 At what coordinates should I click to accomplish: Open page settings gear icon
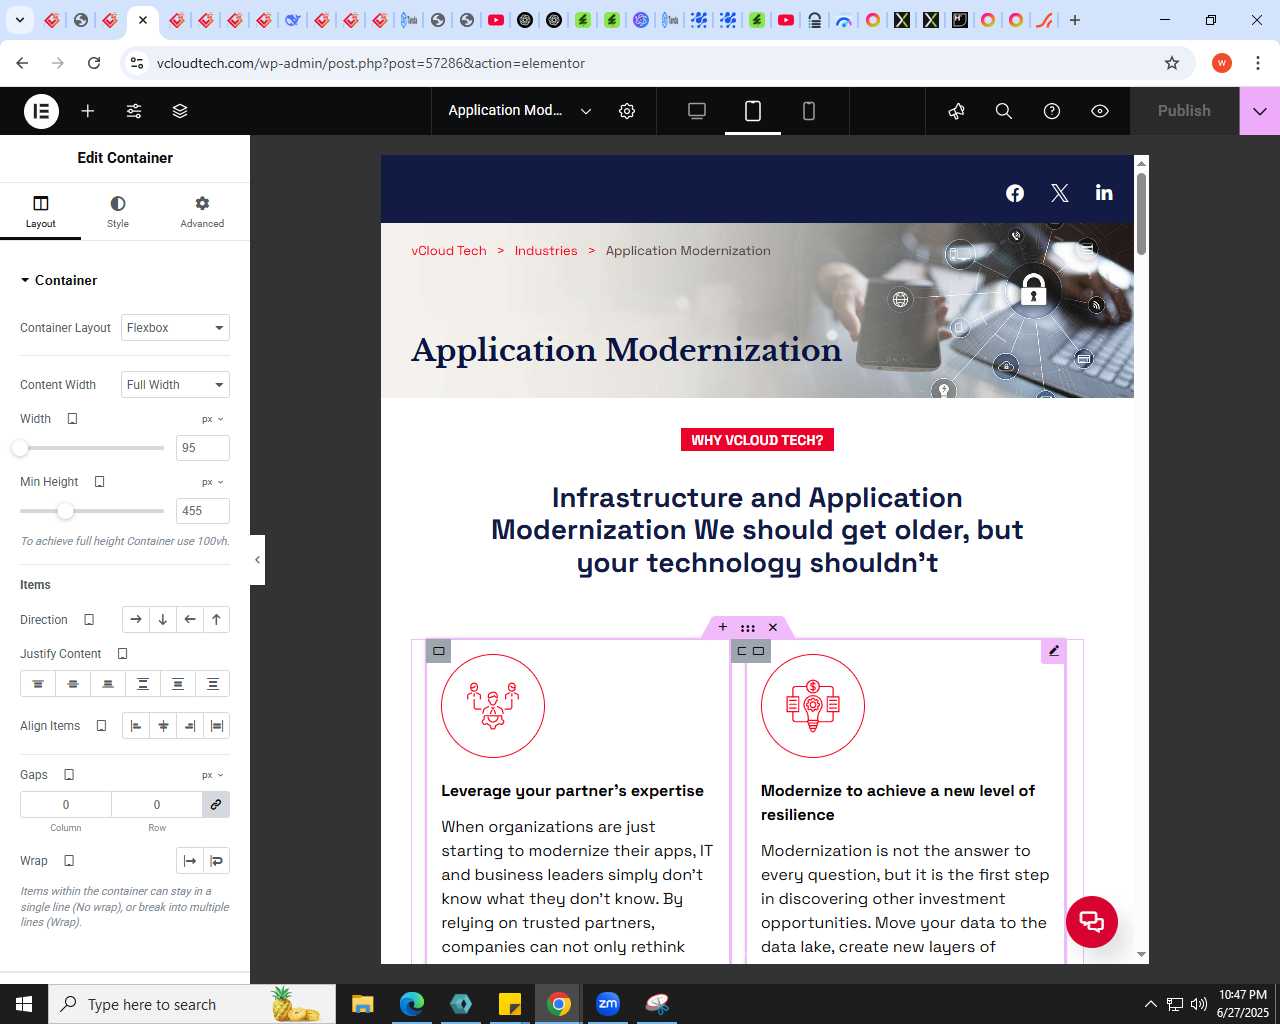(x=627, y=111)
